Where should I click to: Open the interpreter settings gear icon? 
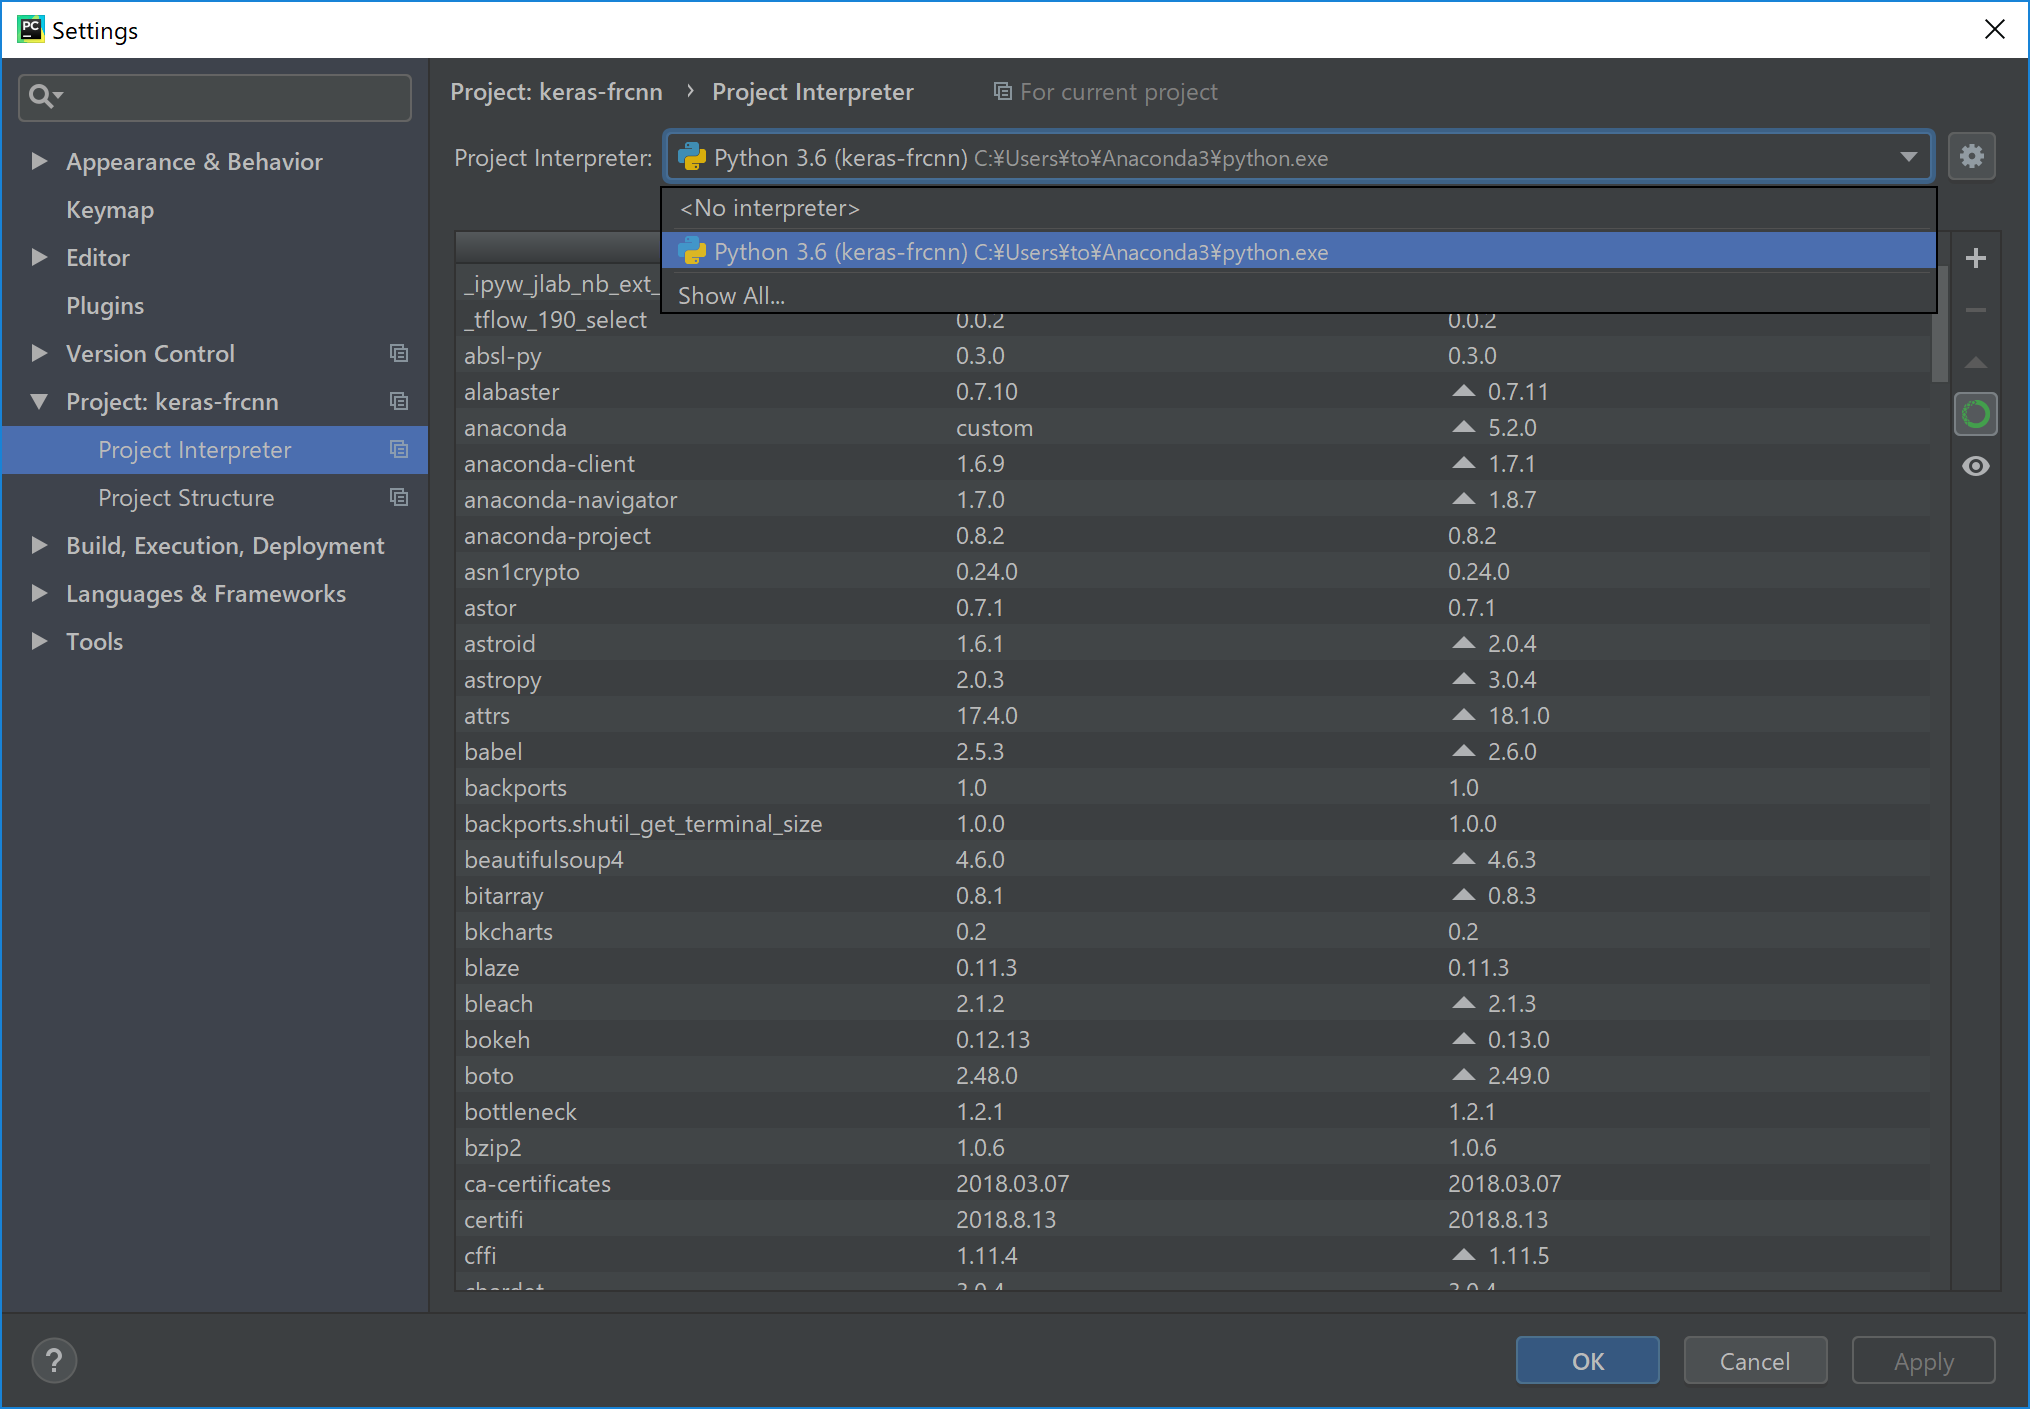tap(1971, 156)
